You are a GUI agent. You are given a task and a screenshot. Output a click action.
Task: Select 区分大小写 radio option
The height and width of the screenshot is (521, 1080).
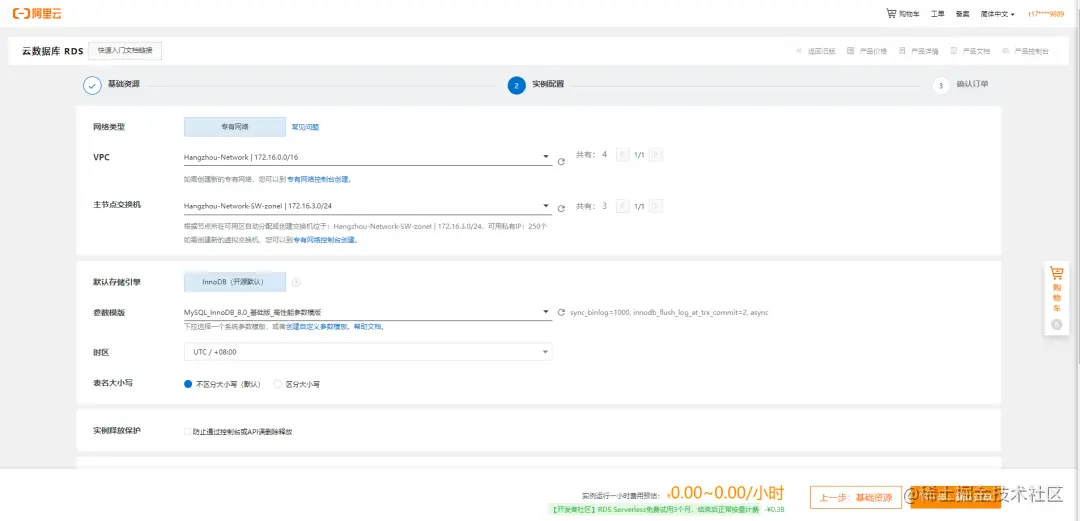click(x=297, y=385)
